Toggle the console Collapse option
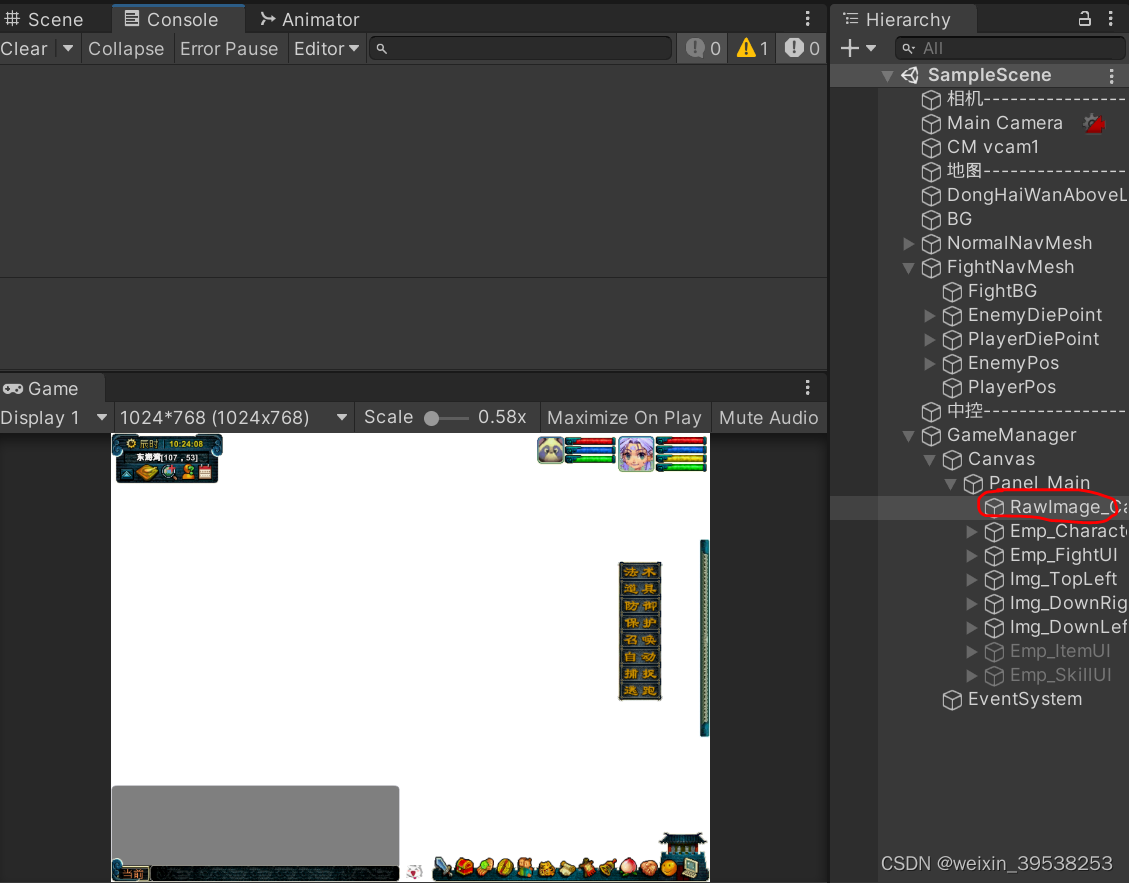1129x883 pixels. click(x=126, y=48)
